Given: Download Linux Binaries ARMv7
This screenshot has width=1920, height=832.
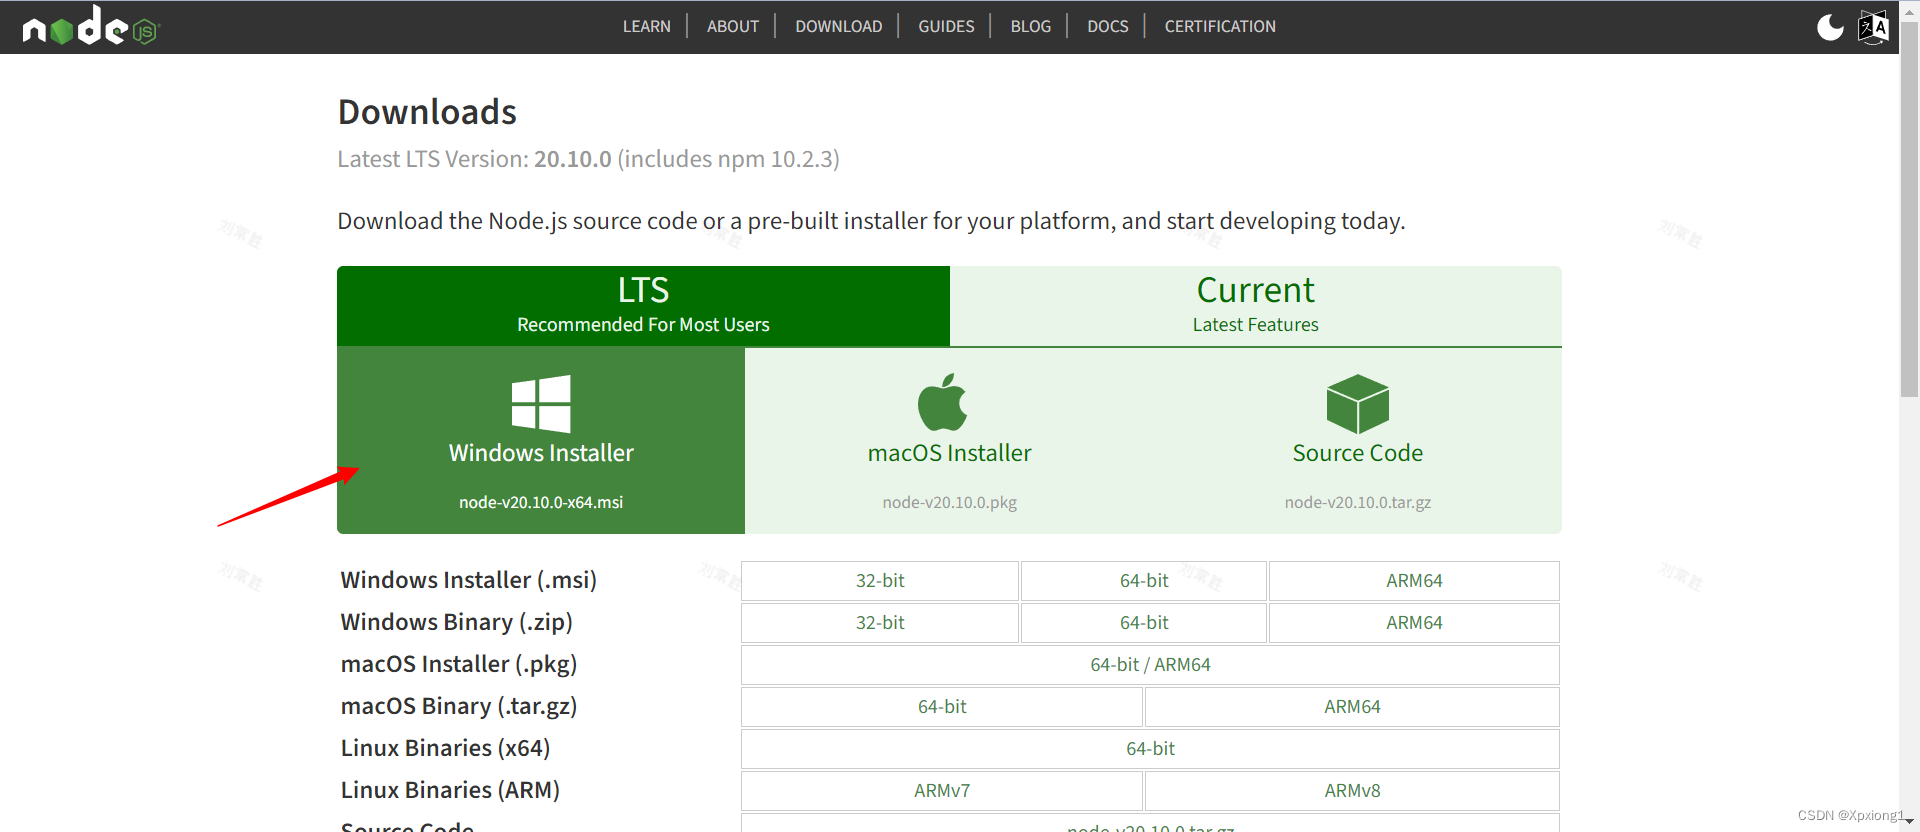Looking at the screenshot, I should 942,791.
